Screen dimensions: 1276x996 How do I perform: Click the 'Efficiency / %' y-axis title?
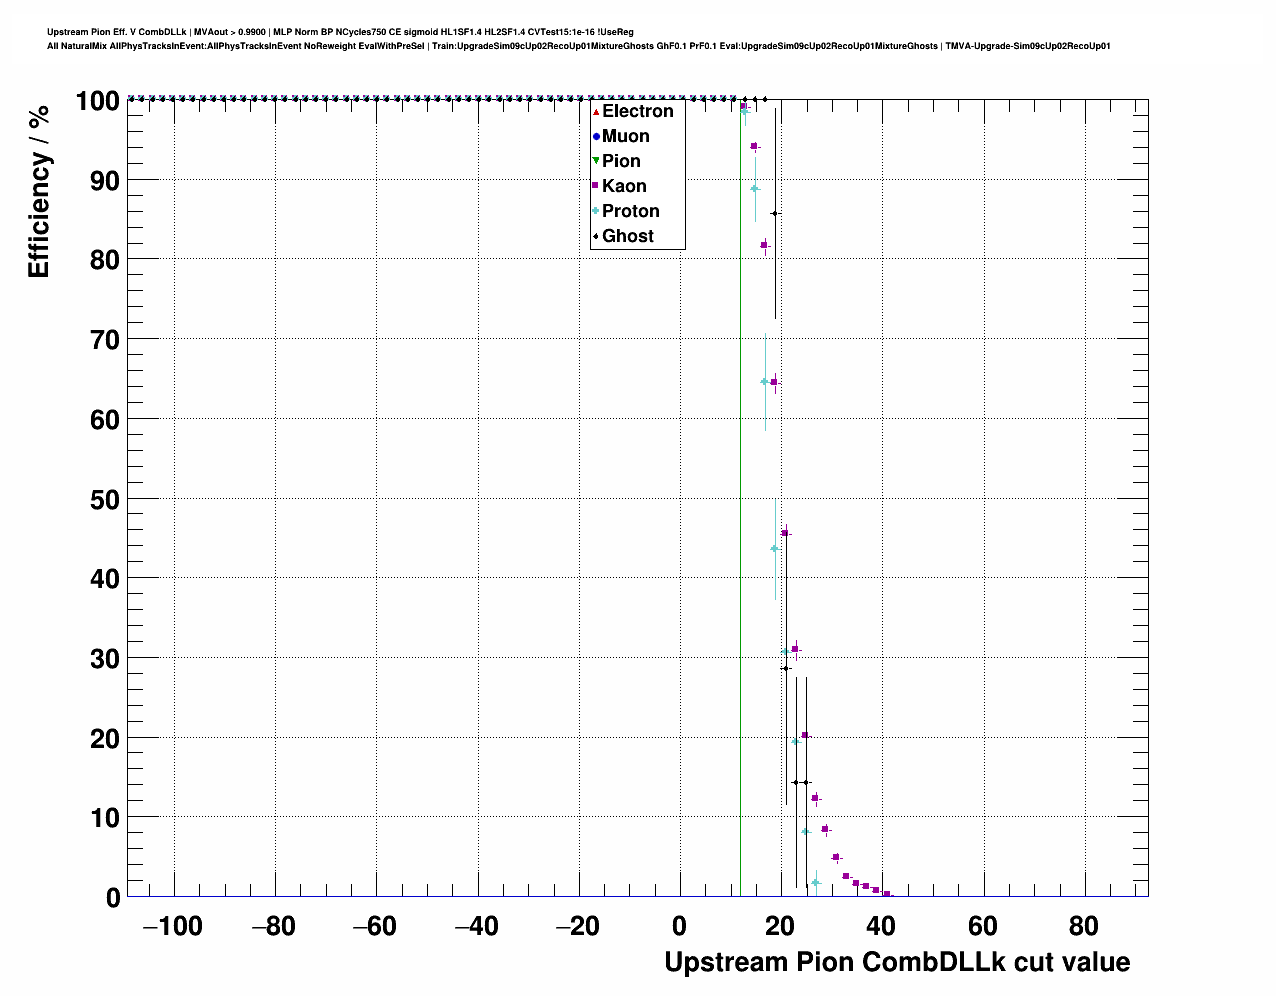click(39, 192)
